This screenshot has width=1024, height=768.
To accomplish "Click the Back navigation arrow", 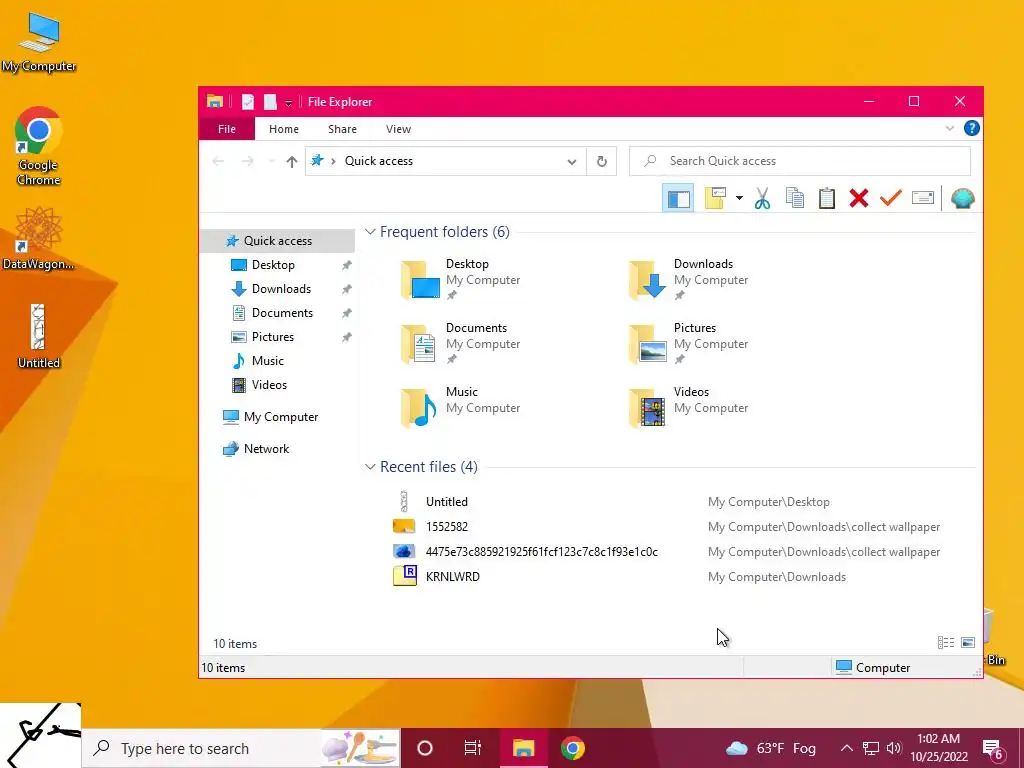I will pos(218,161).
